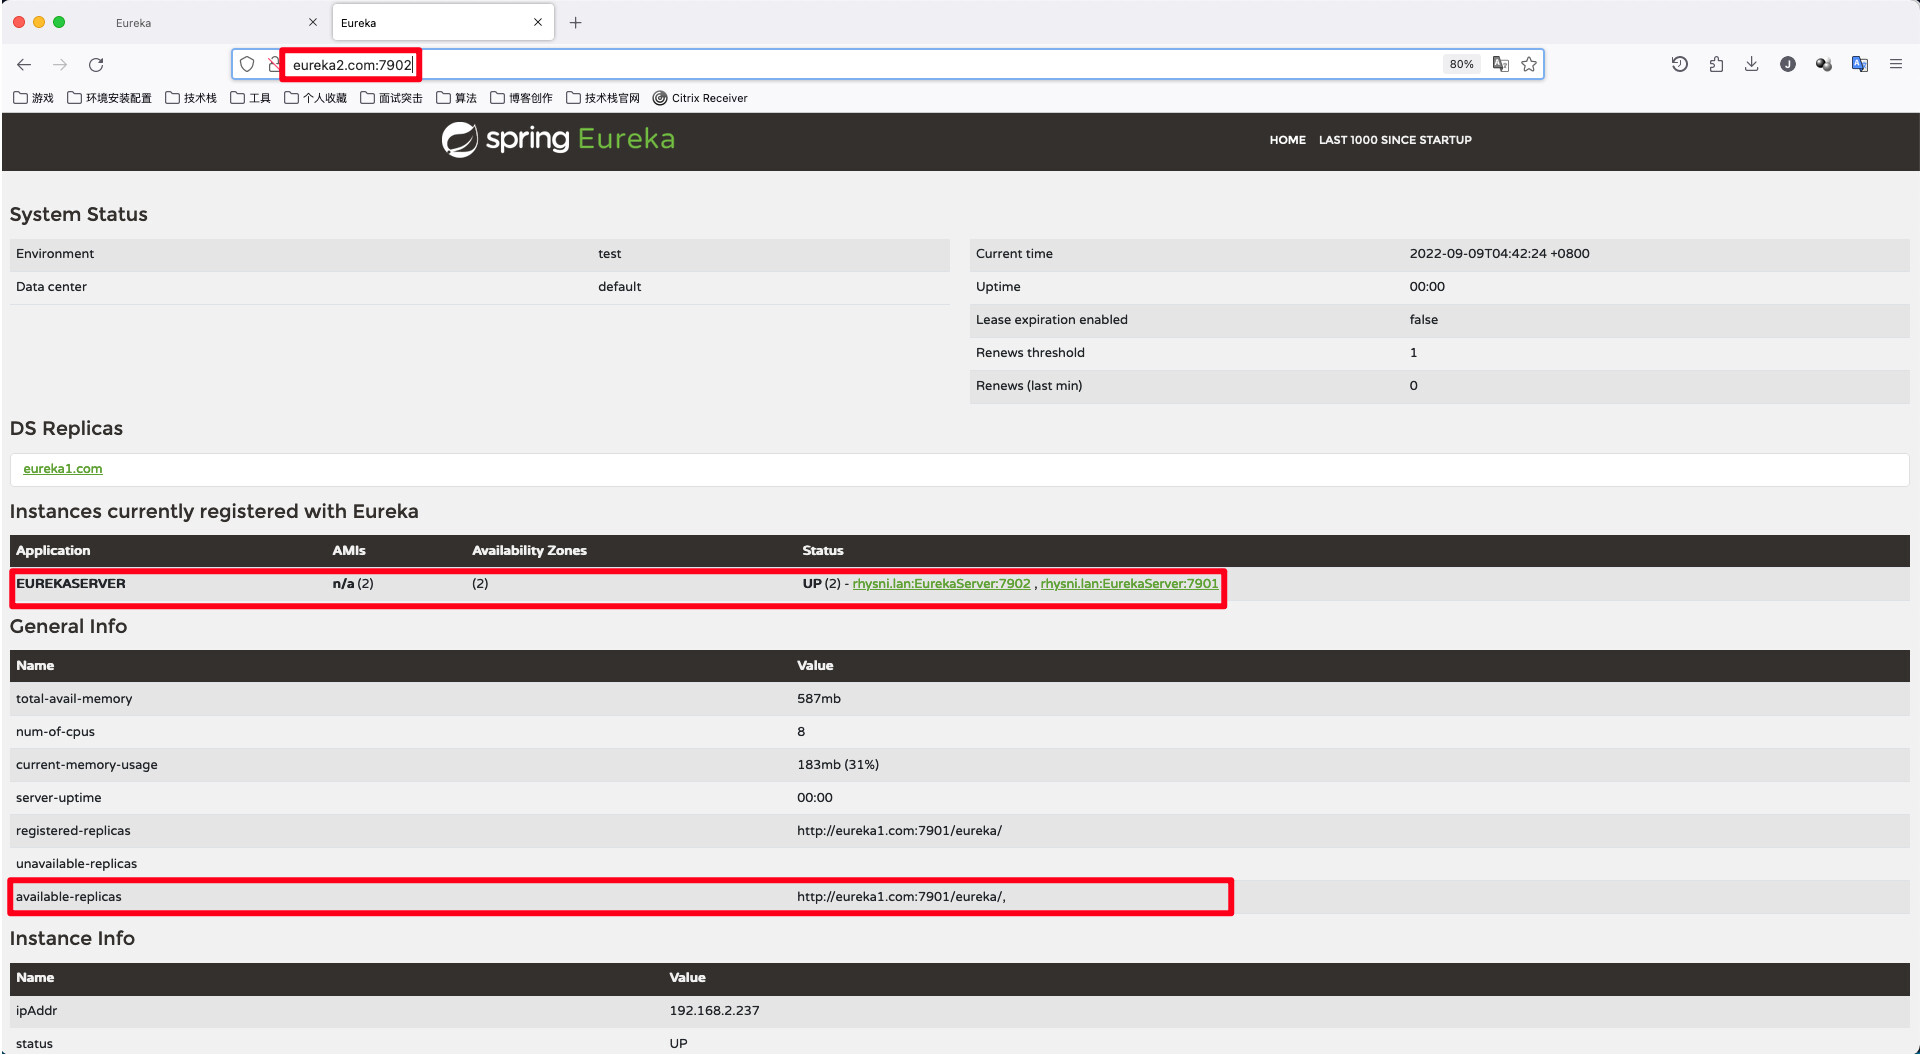Open the extensions puzzle icon
Screen dimensions: 1920x1055
point(1716,65)
